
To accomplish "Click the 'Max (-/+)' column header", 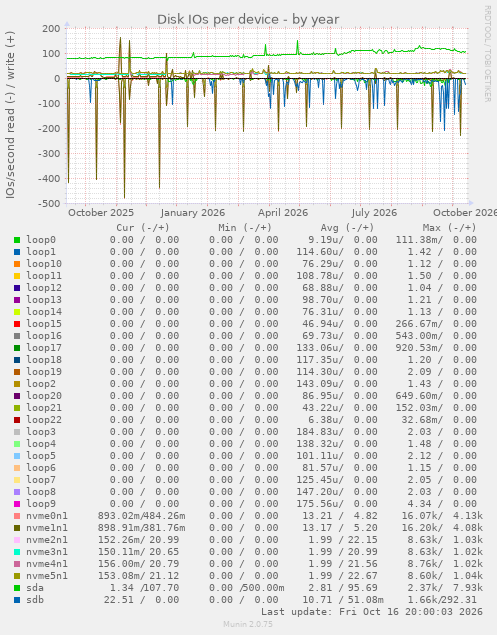I will pyautogui.click(x=449, y=228).
